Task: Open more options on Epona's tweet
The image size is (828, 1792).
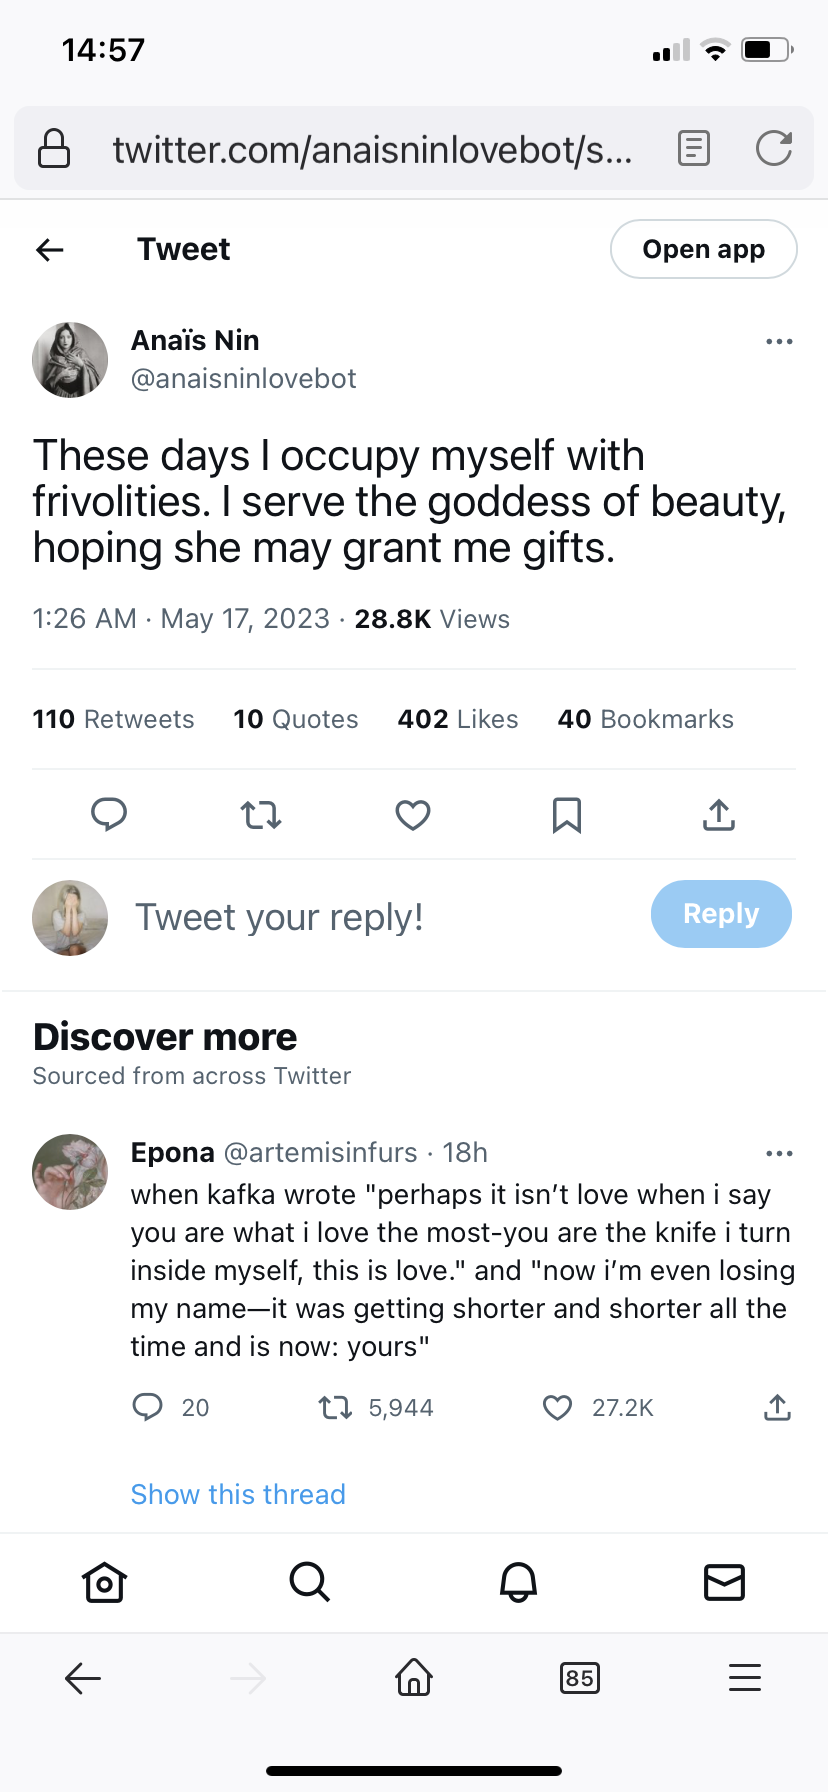Action: [779, 1153]
